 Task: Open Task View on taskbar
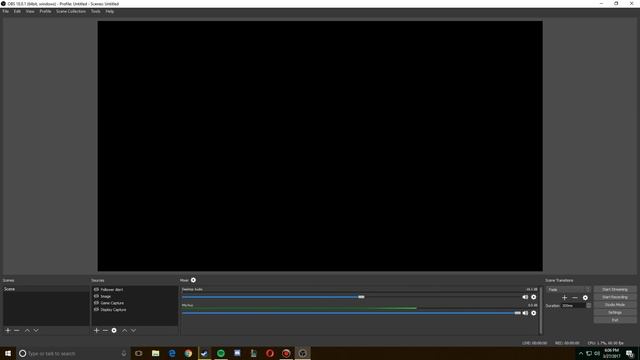[139, 353]
